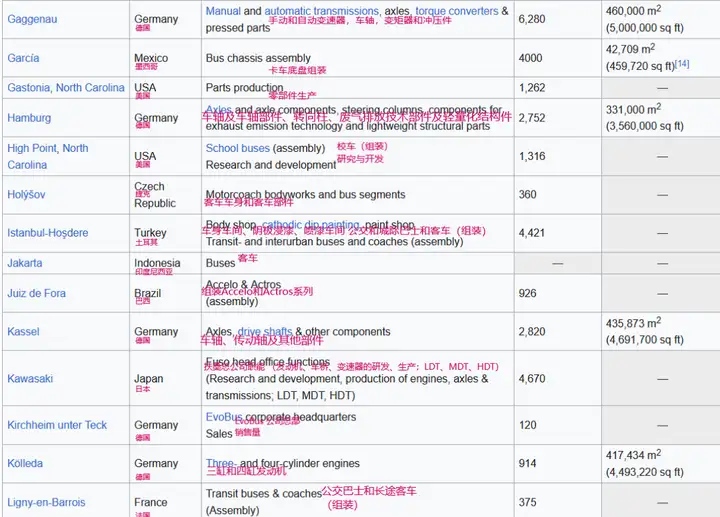The width and height of the screenshot is (720, 517).
Task: Select the employee count 1,262
Action: [532, 88]
